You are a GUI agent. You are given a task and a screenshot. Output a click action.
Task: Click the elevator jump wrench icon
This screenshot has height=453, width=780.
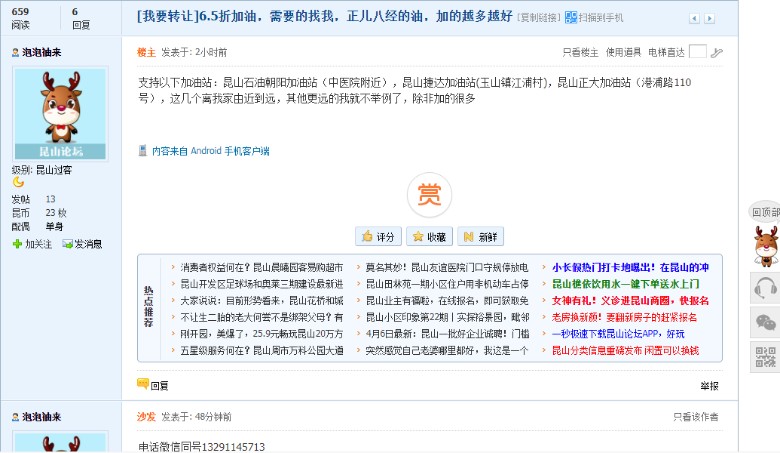click(717, 53)
